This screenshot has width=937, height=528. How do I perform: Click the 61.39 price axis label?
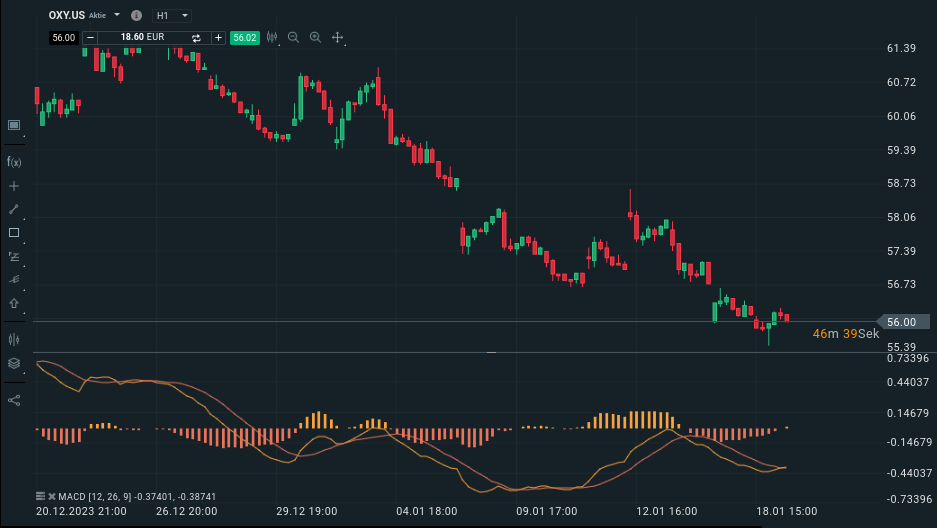click(x=901, y=48)
